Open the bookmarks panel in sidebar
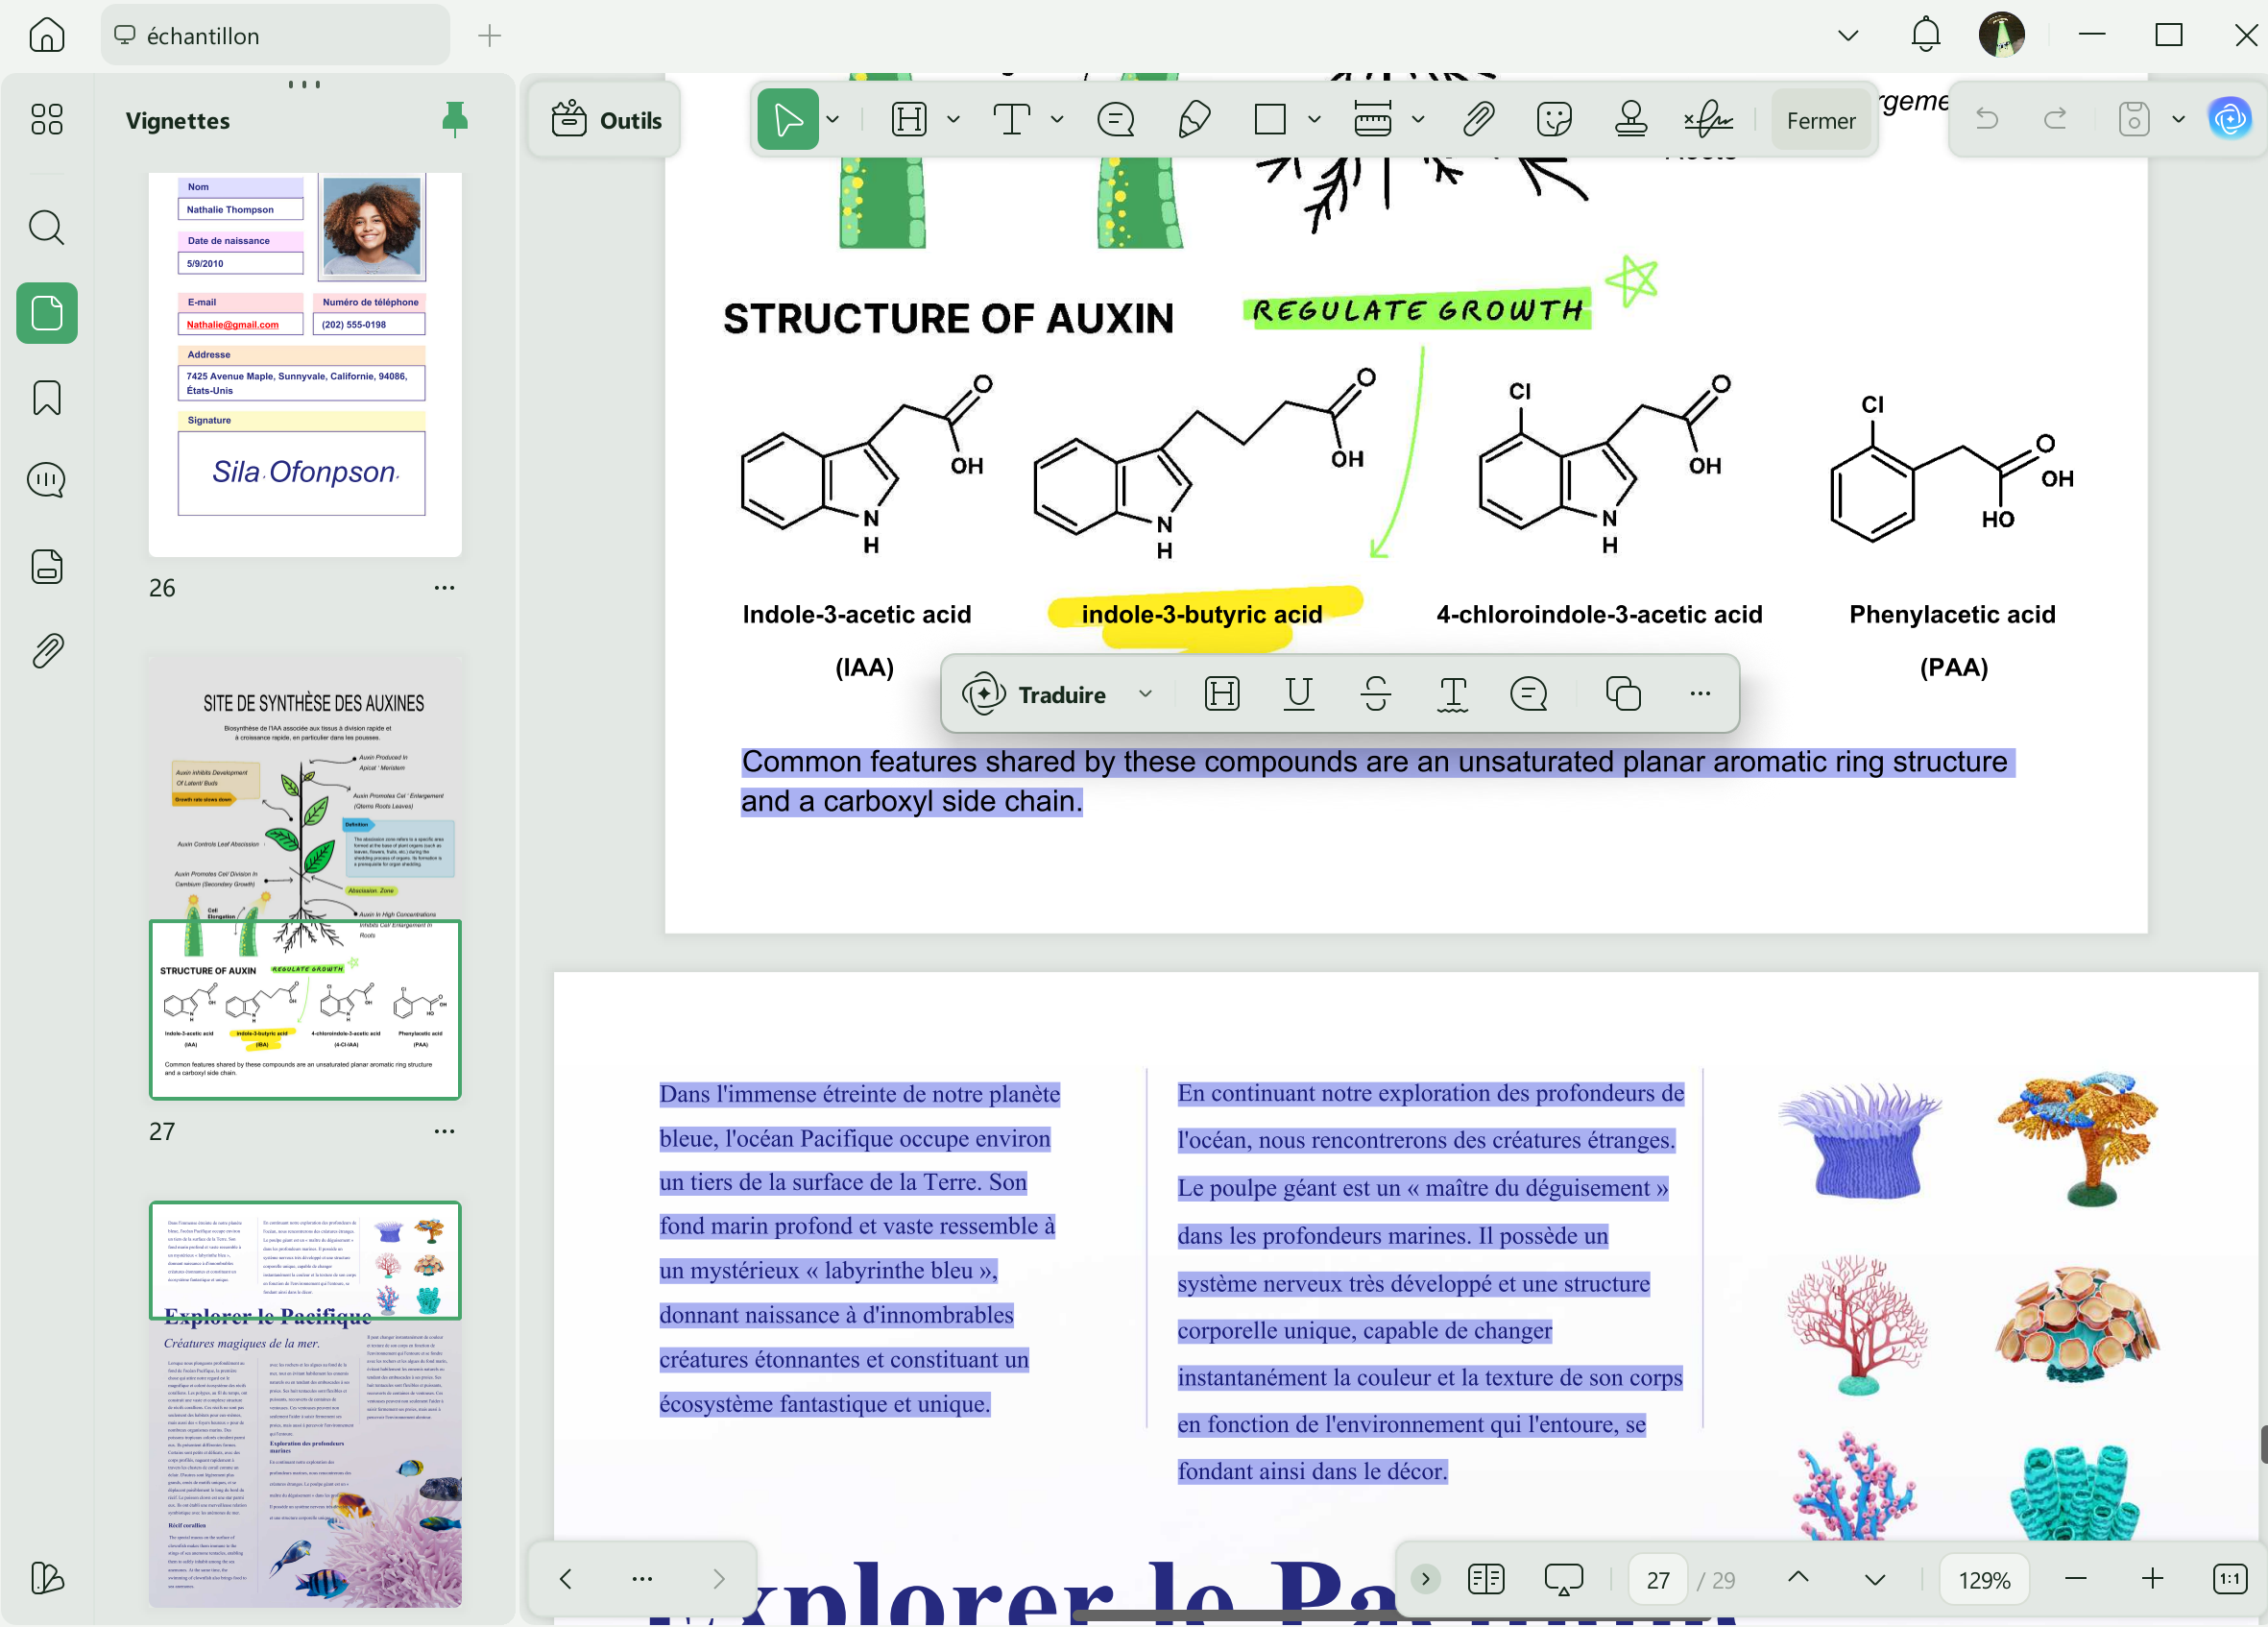Viewport: 2268px width, 1627px height. 46,398
